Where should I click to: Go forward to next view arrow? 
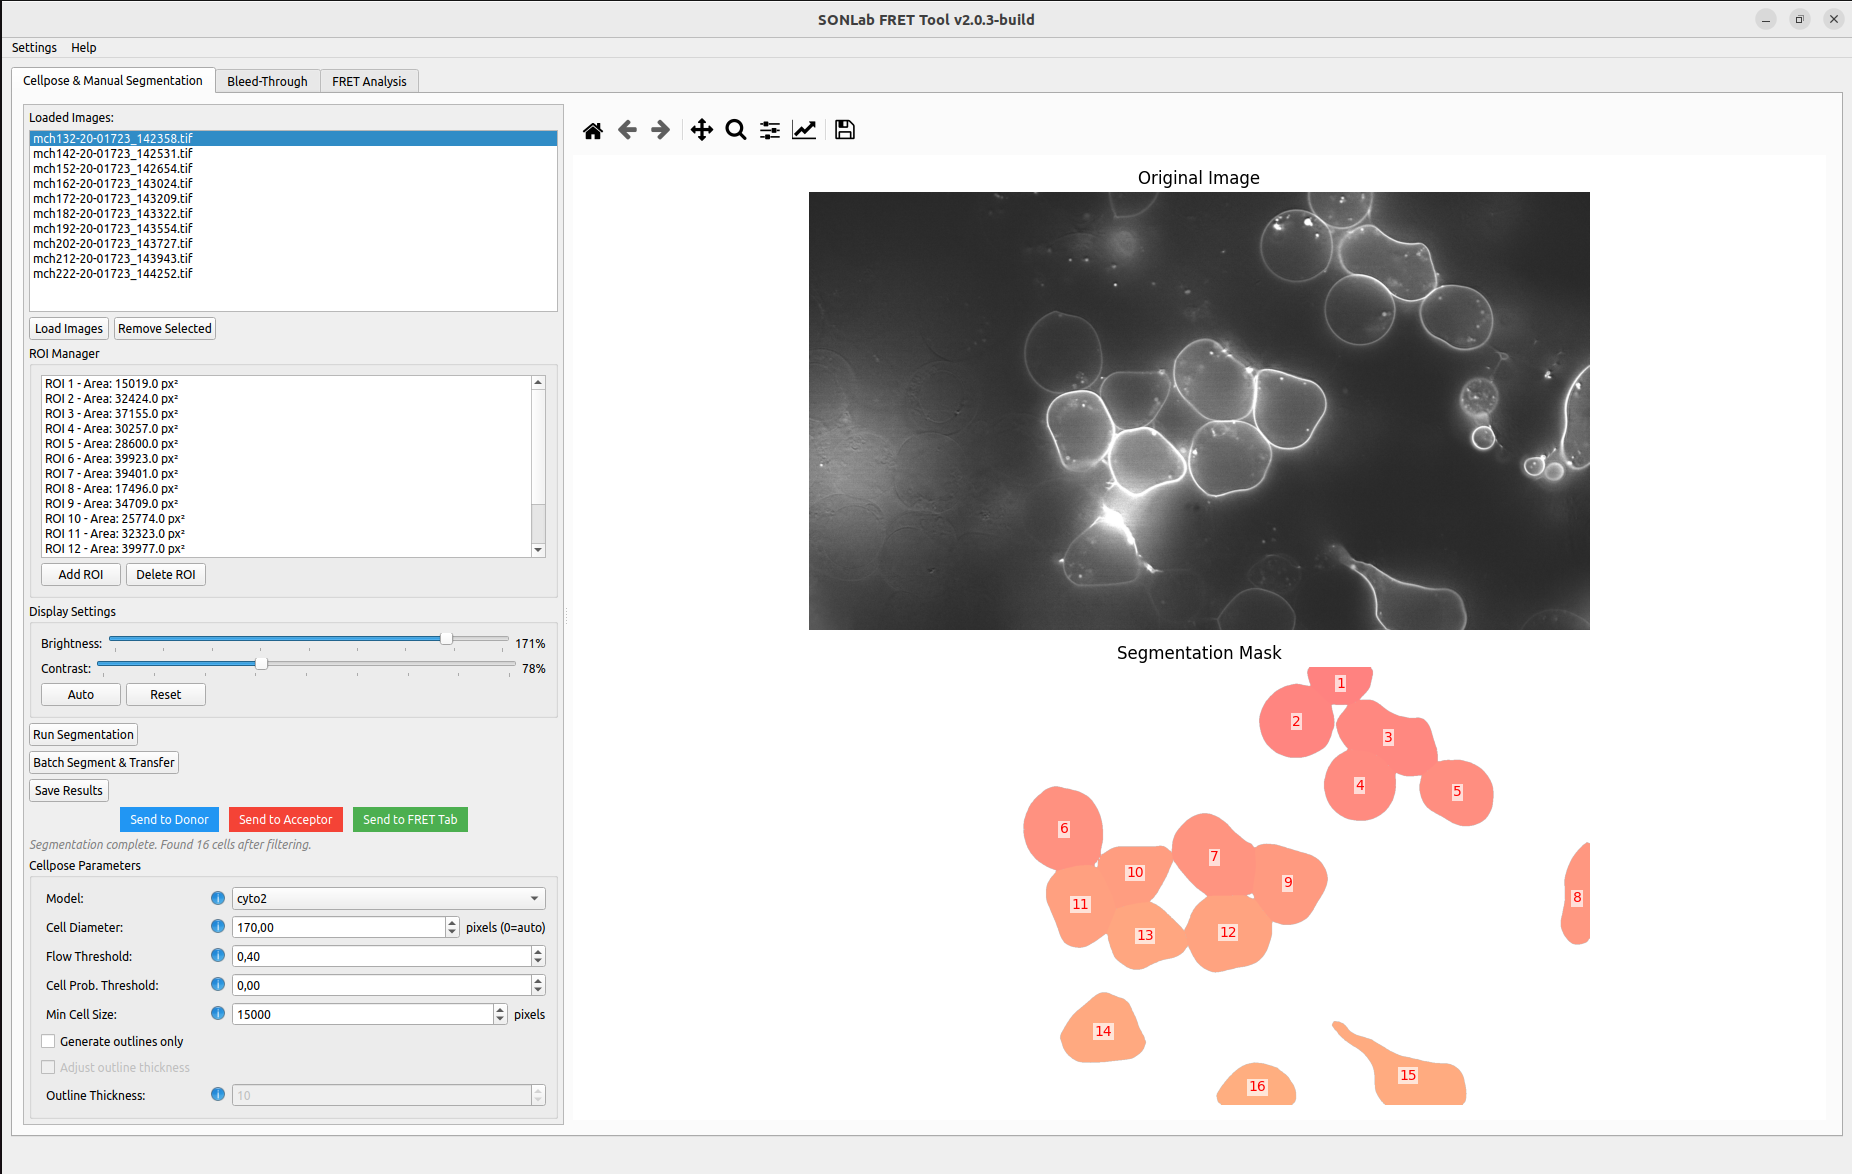660,130
